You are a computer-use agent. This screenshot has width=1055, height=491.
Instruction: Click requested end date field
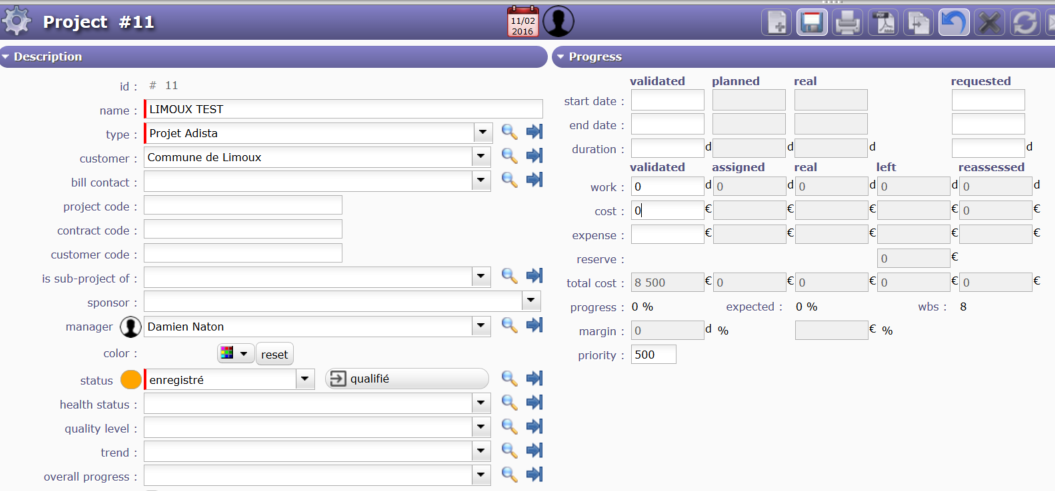point(988,124)
